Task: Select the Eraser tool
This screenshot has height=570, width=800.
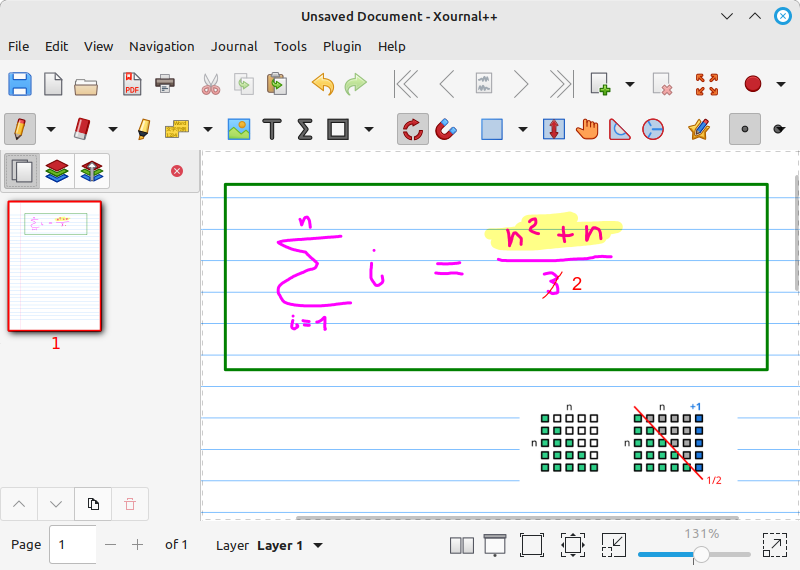Action: [82, 129]
